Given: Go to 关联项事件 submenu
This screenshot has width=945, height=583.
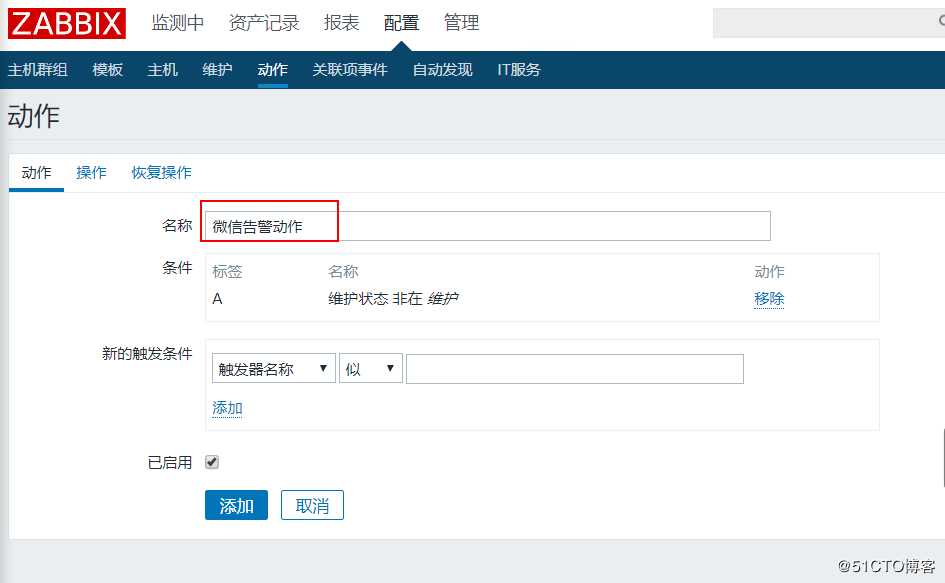Looking at the screenshot, I should tap(350, 70).
